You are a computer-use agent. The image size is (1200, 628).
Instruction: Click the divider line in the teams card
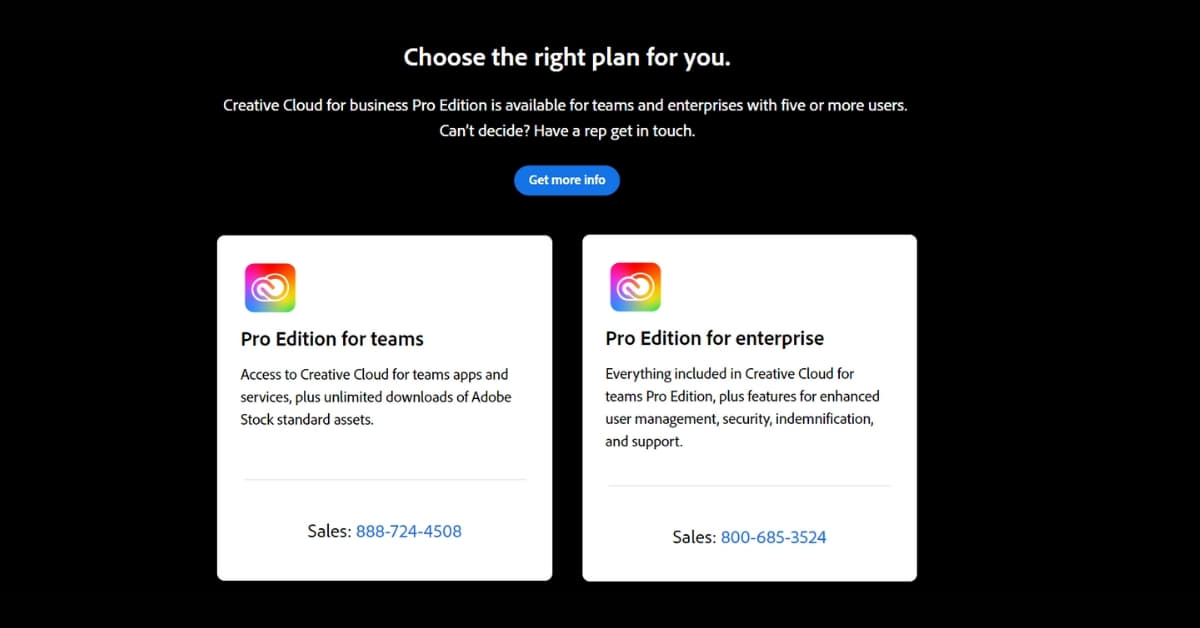384,479
